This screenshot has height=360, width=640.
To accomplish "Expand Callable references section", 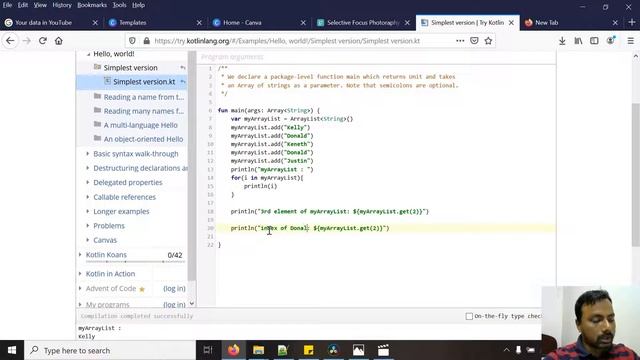I will 88,197.
